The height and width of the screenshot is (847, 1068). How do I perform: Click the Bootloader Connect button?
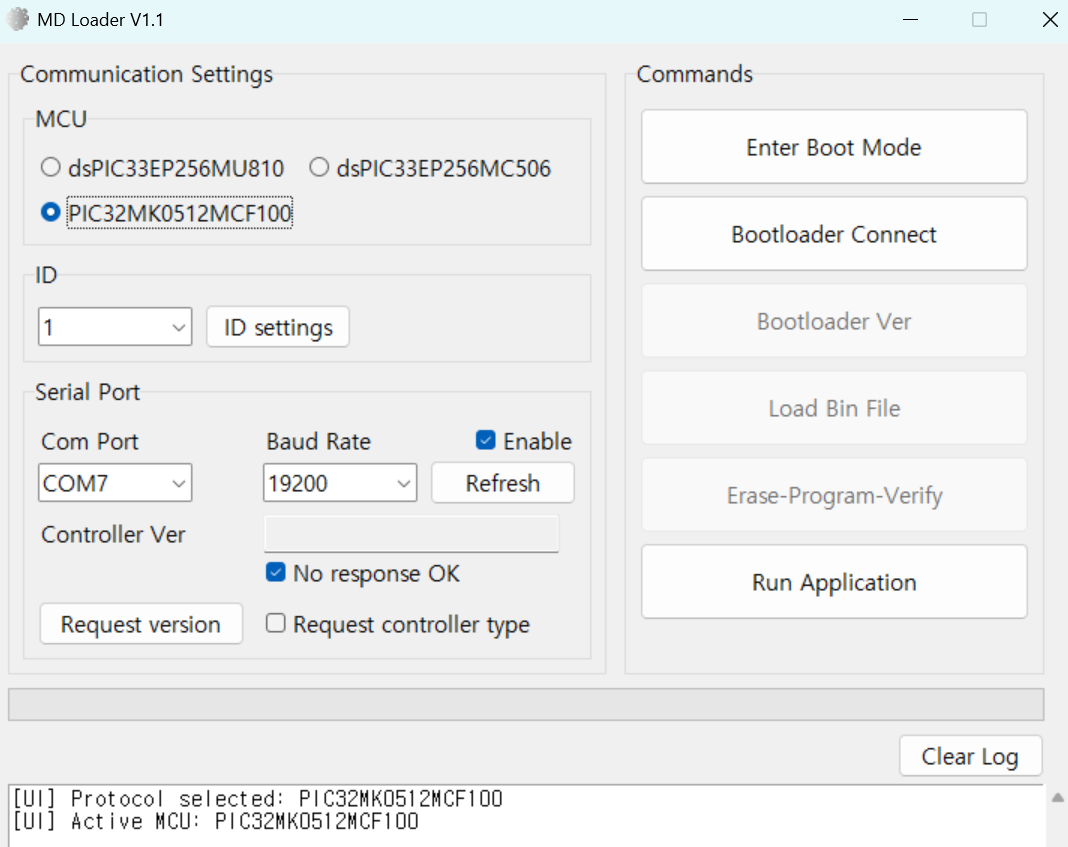point(834,234)
